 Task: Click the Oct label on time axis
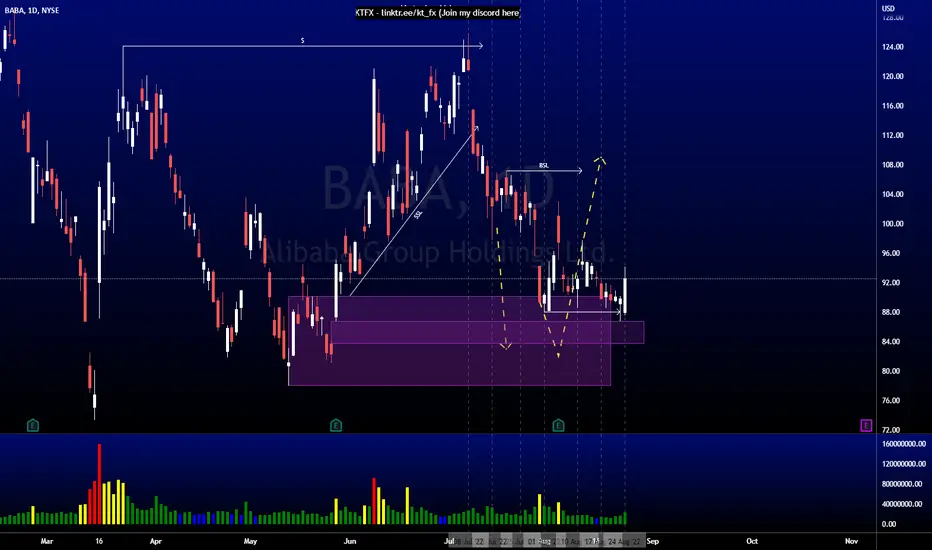(752, 541)
